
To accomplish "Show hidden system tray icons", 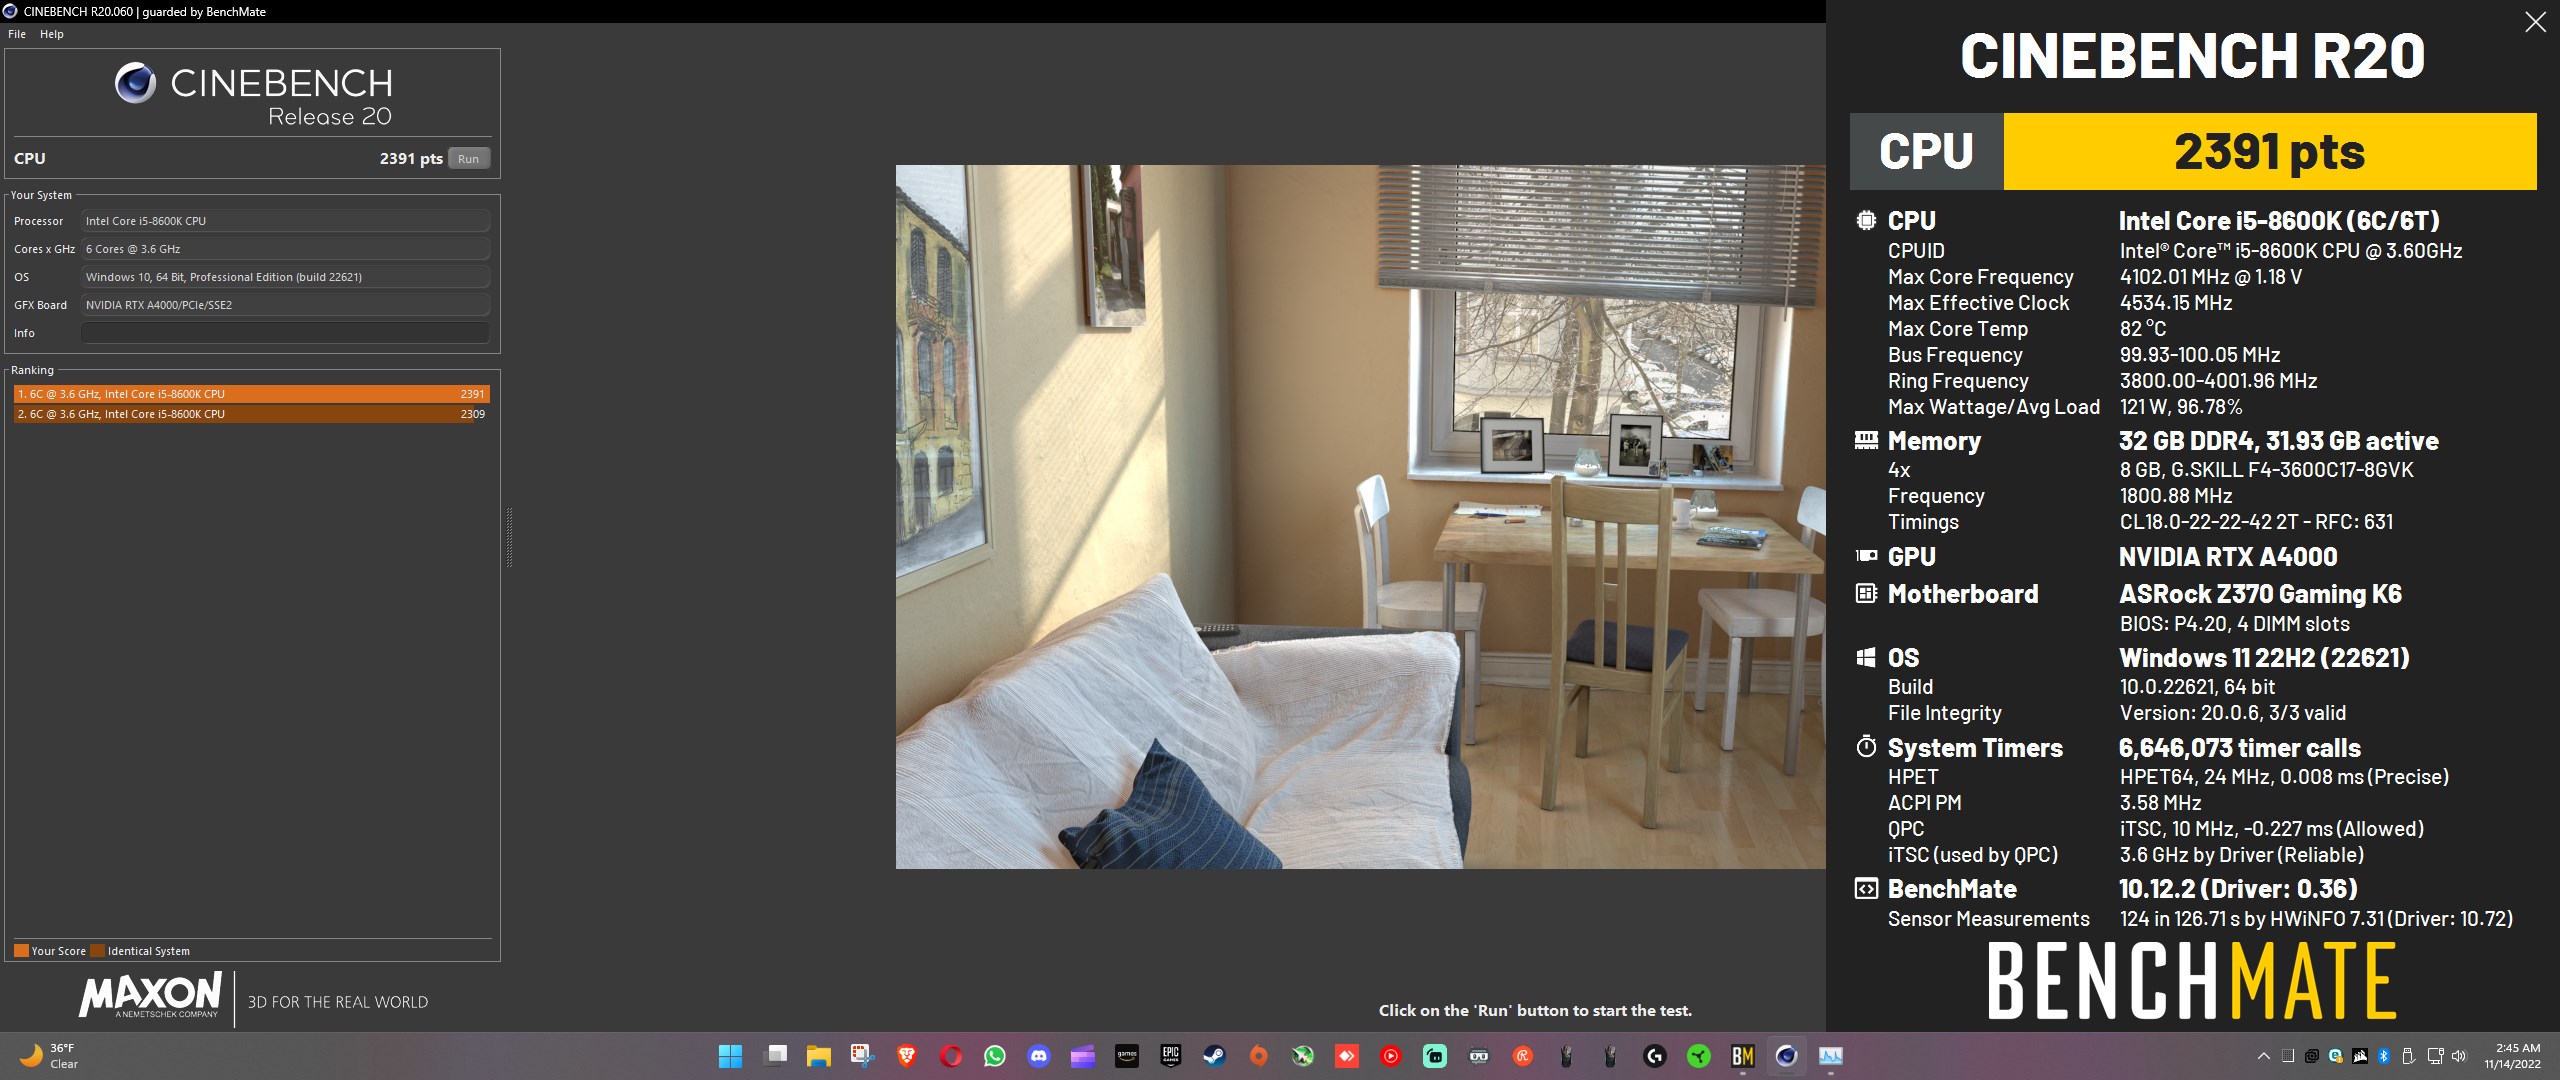I will [2263, 1056].
